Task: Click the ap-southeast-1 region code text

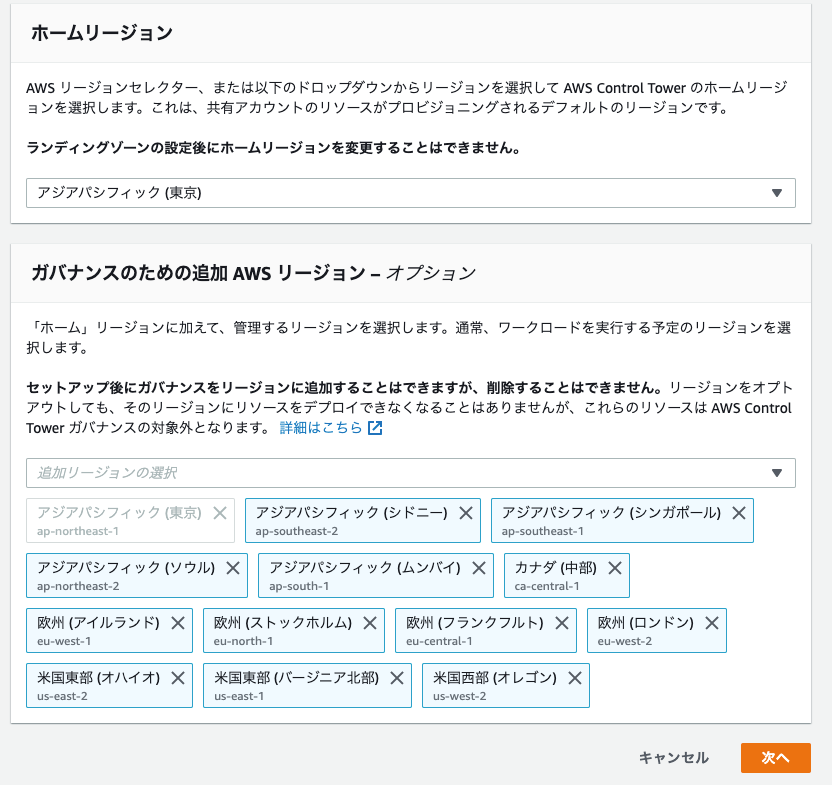Action: pos(543,531)
